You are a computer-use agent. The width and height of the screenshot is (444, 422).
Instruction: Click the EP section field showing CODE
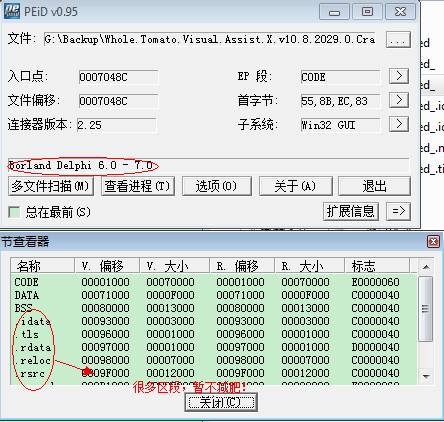[x=340, y=77]
